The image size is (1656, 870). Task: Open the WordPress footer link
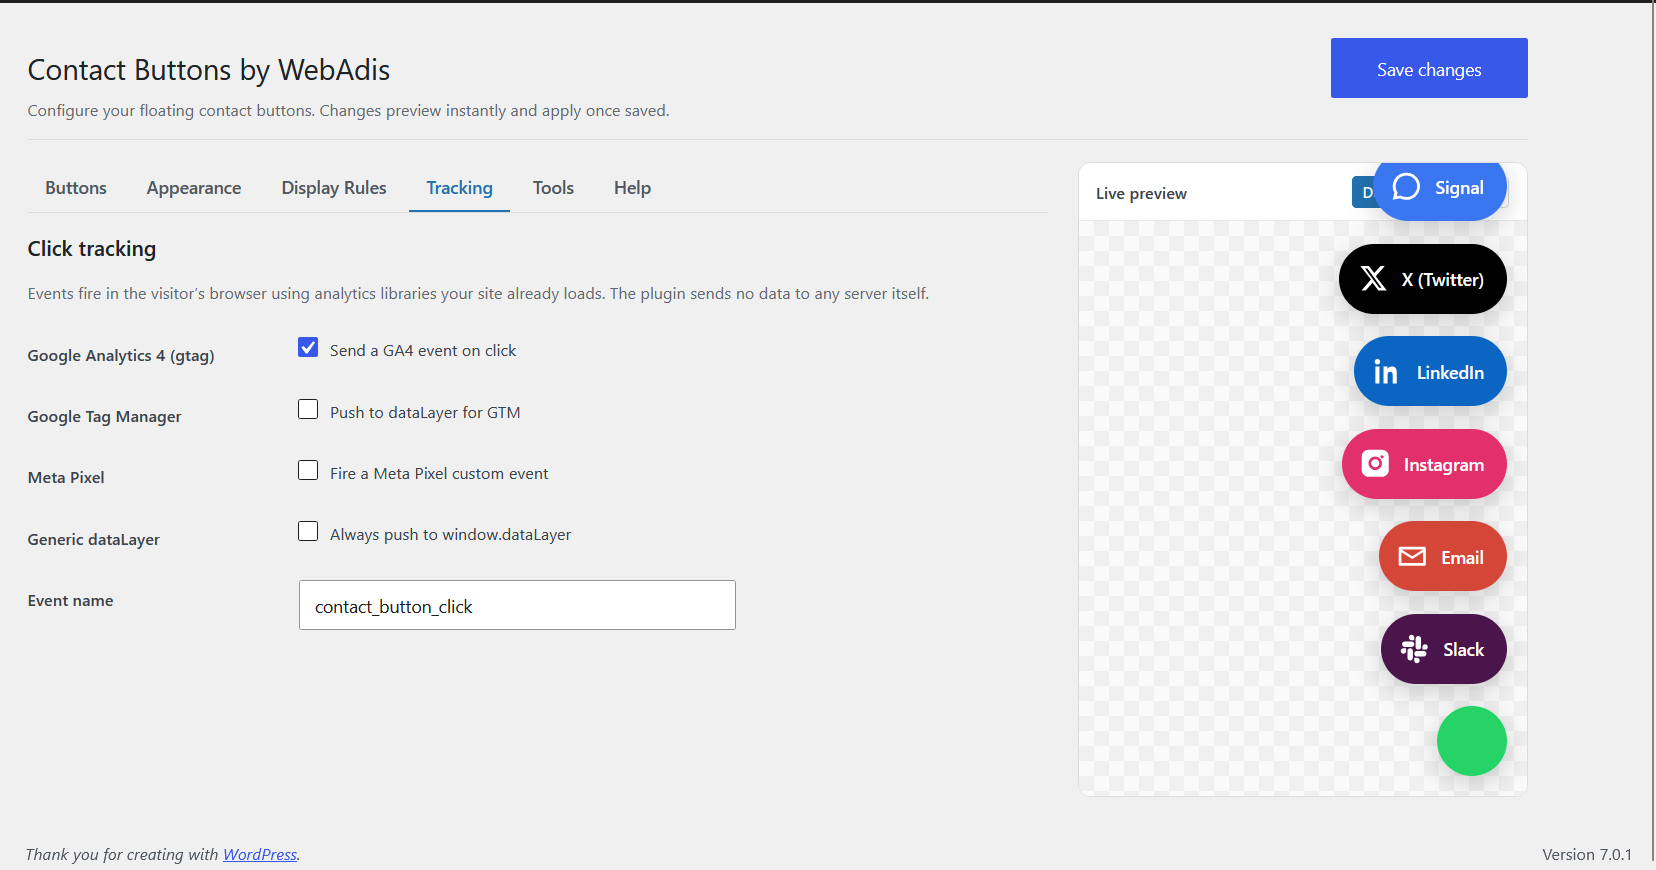260,854
